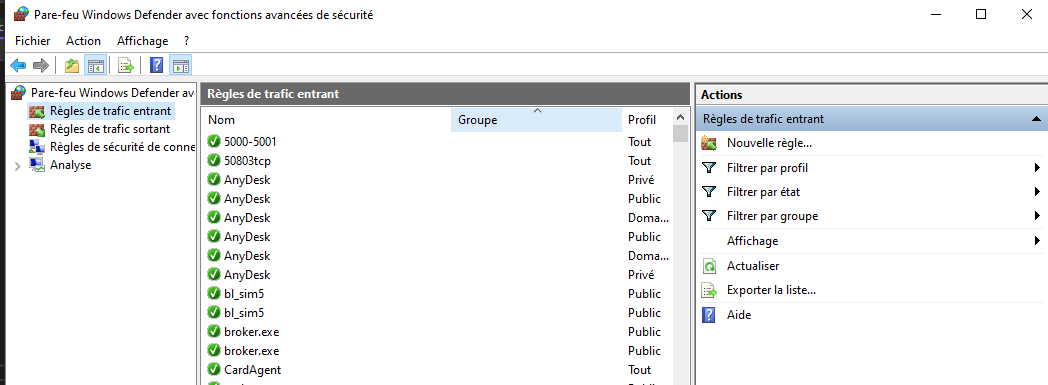Click the blue Help toolbar icon
The height and width of the screenshot is (385, 1048).
(x=156, y=66)
